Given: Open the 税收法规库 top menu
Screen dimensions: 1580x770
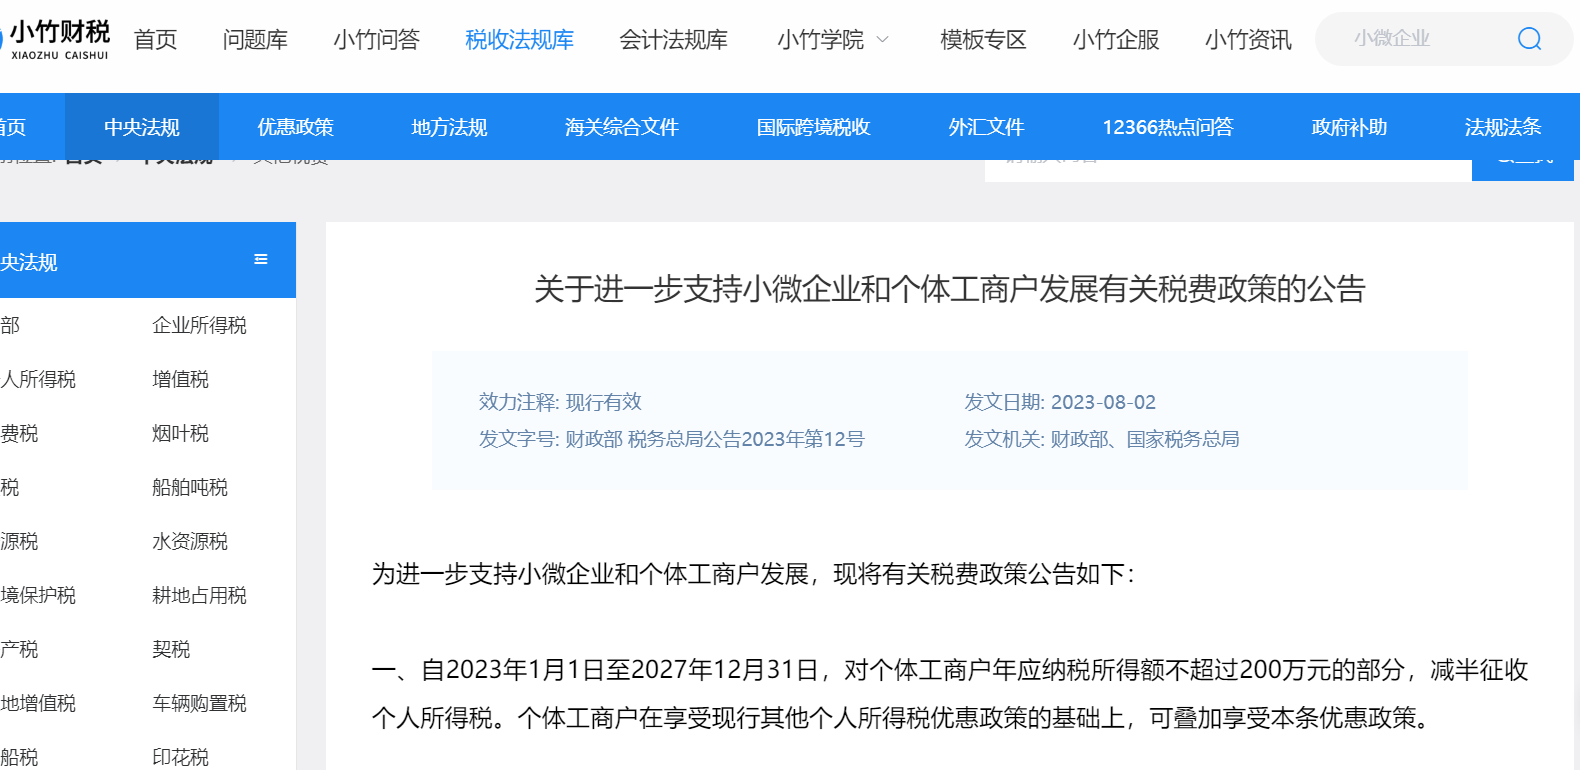Looking at the screenshot, I should 519,39.
